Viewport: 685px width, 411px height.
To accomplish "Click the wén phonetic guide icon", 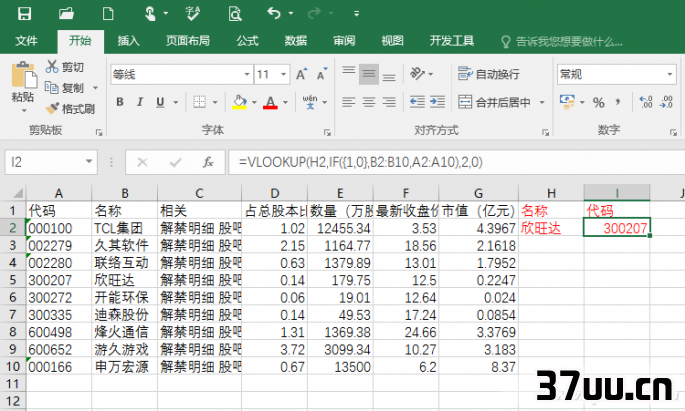I will point(310,102).
